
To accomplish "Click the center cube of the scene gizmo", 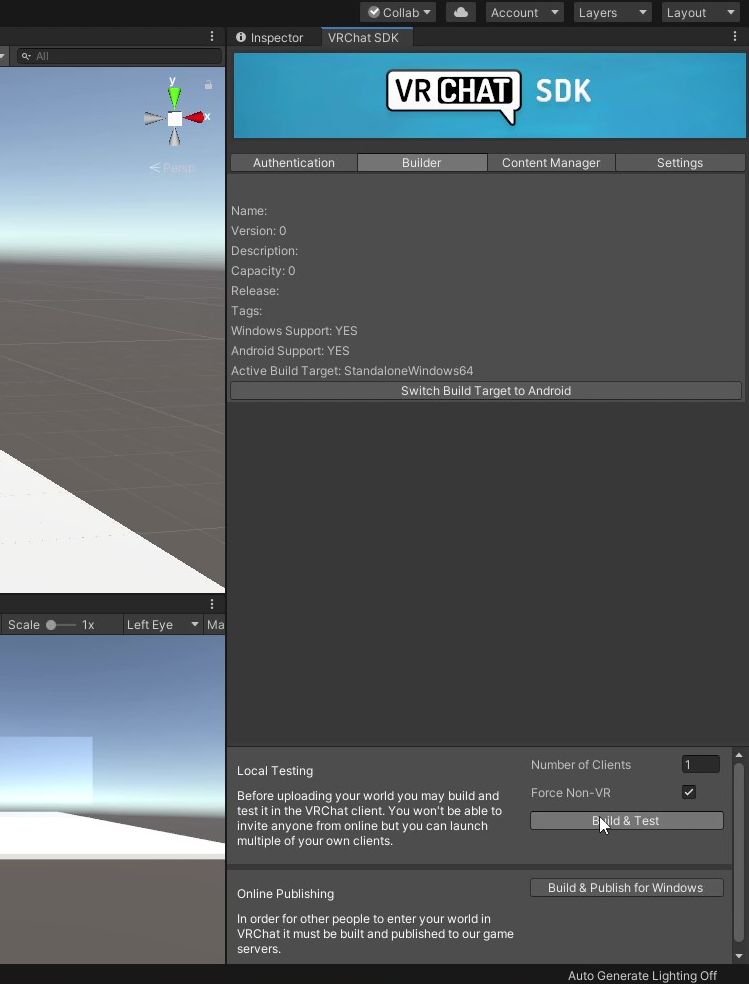I will point(174,118).
